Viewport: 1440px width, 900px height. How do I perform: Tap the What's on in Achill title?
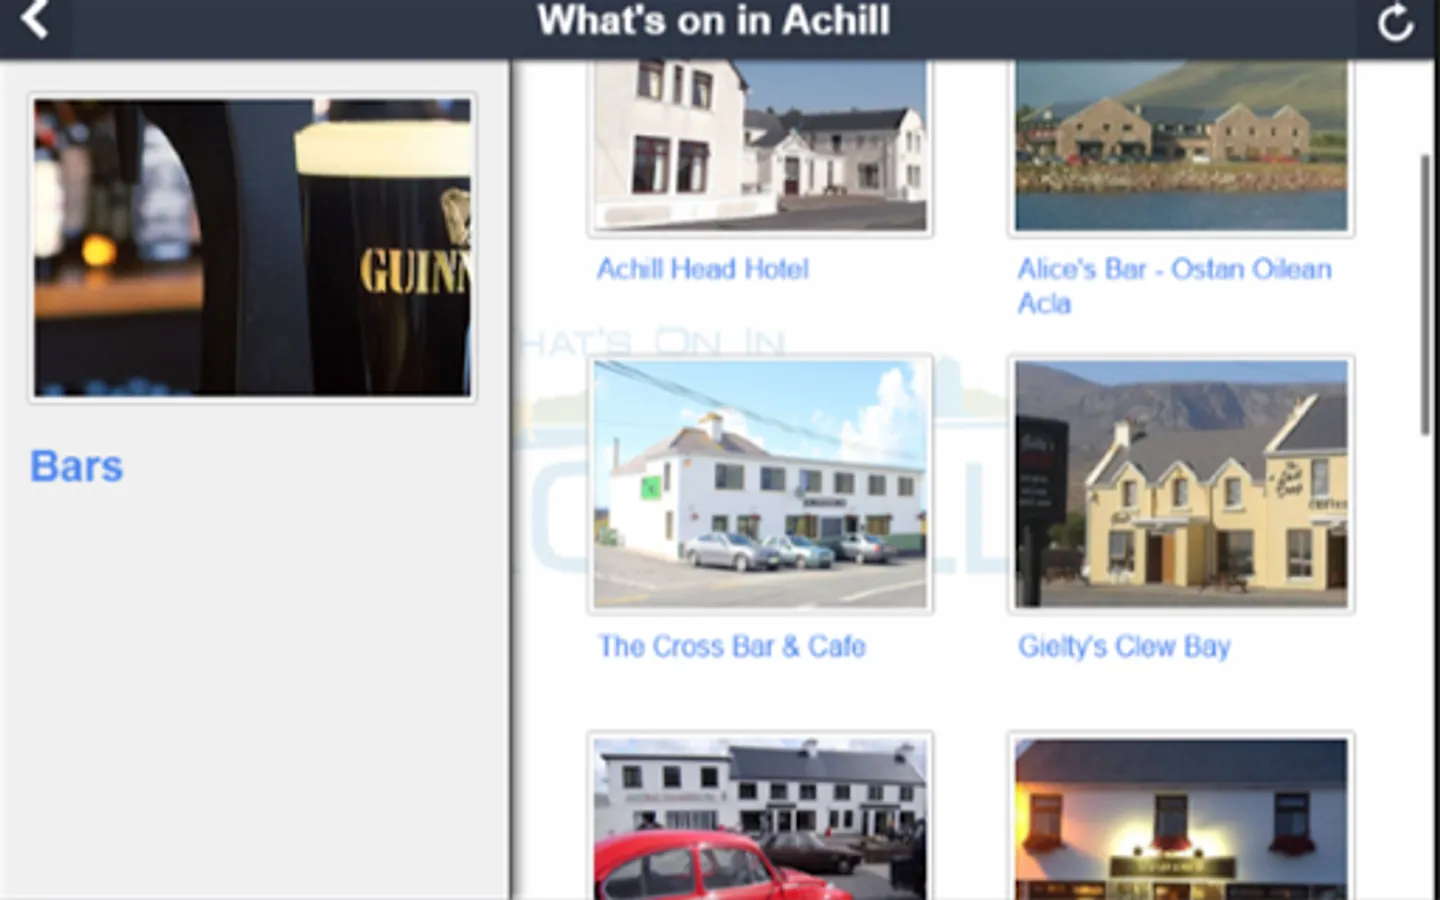pos(713,21)
